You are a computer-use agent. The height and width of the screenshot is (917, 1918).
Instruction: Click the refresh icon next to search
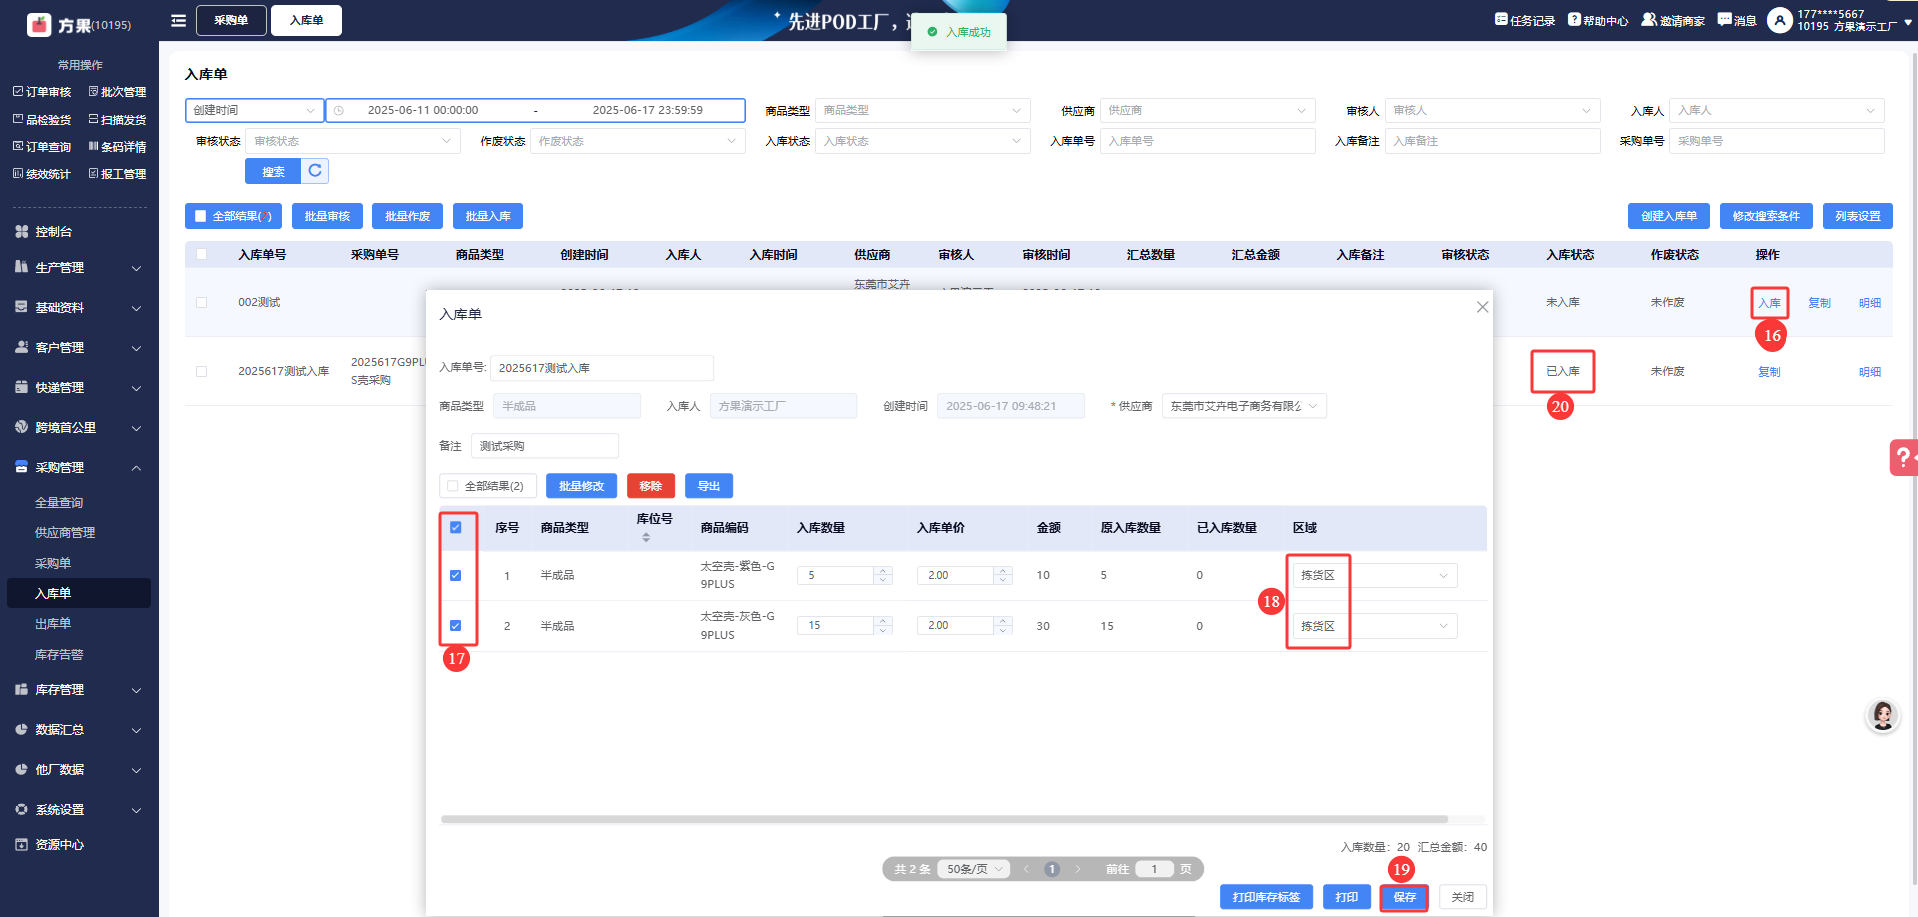pos(315,171)
